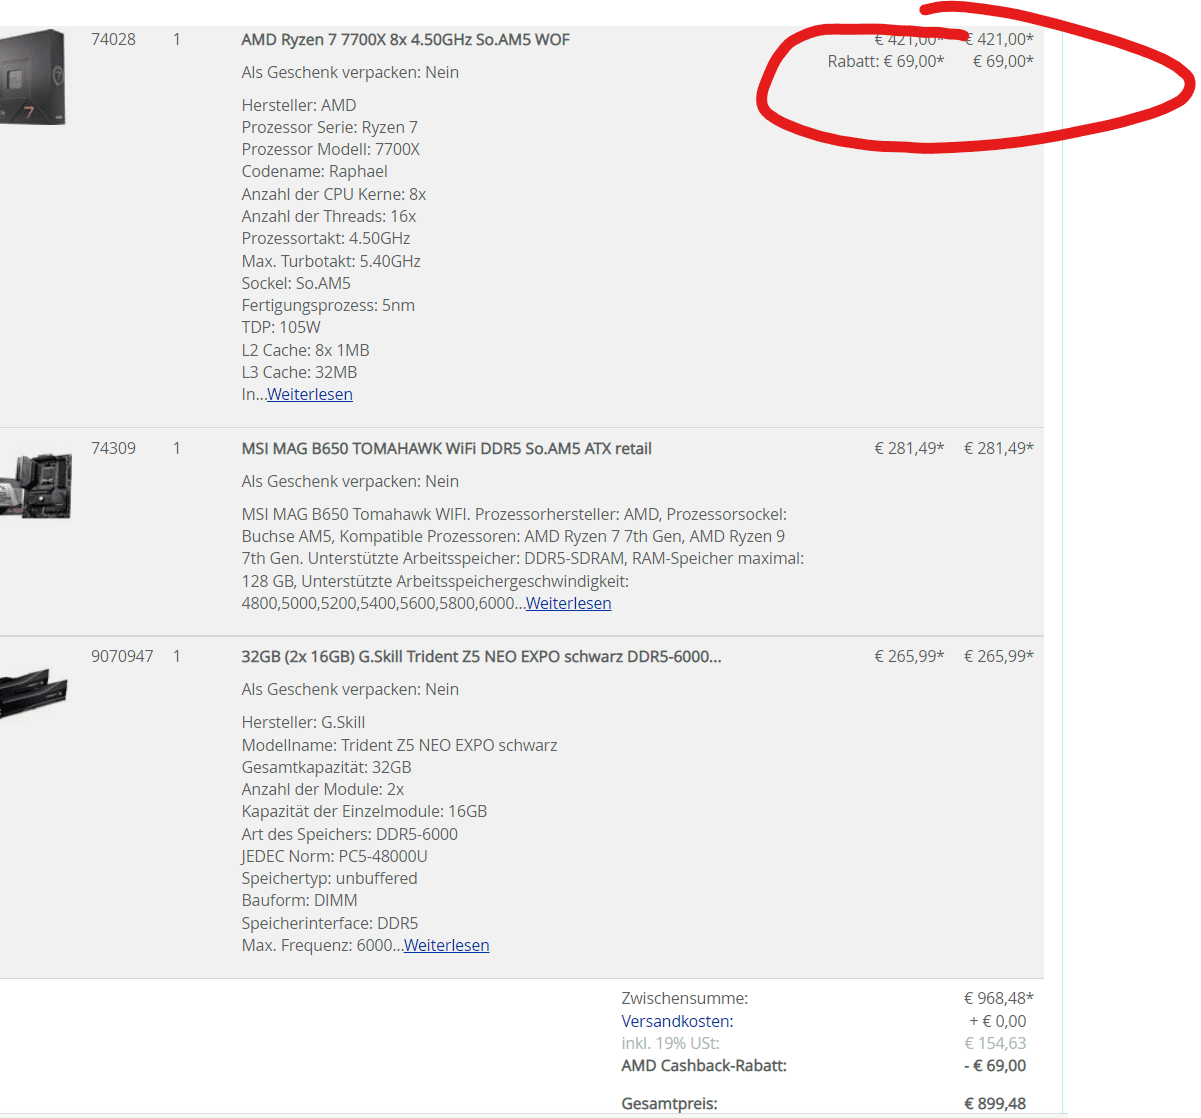This screenshot has width=1201, height=1118.
Task: Click the 'Prozessortakt: 4.50GHz' line
Action: point(326,238)
